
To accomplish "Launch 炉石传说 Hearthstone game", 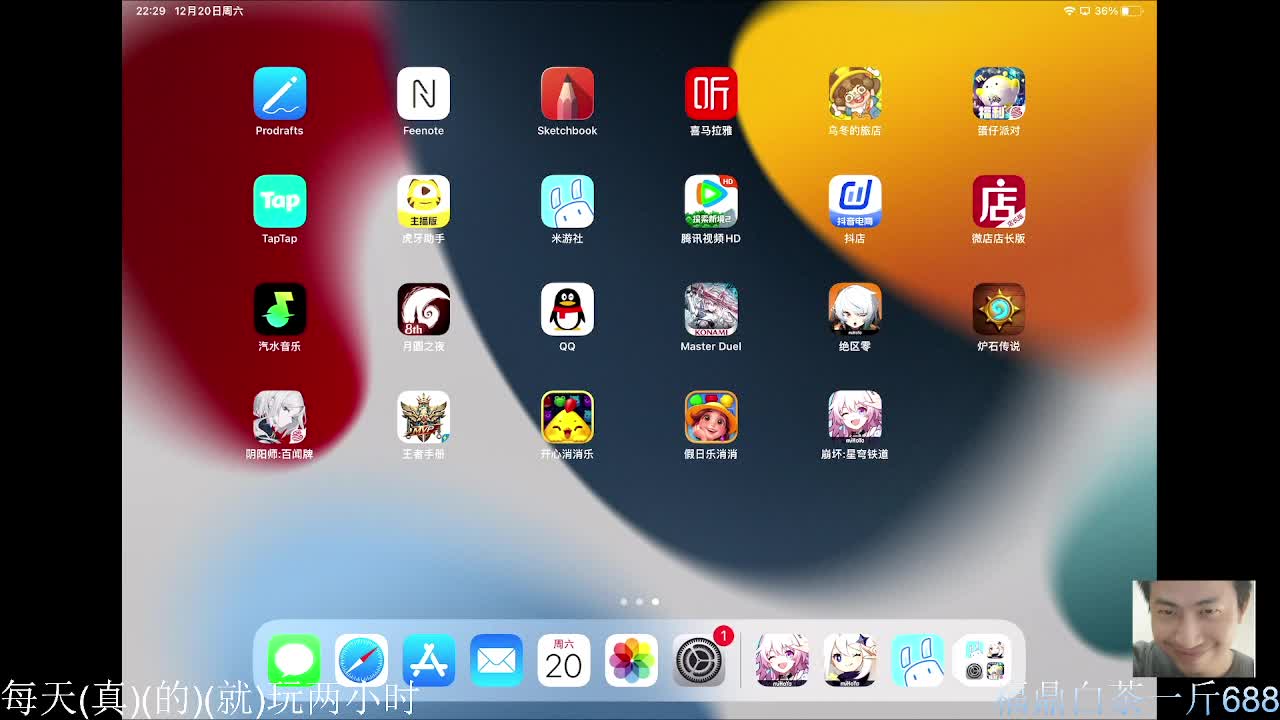I will [998, 310].
